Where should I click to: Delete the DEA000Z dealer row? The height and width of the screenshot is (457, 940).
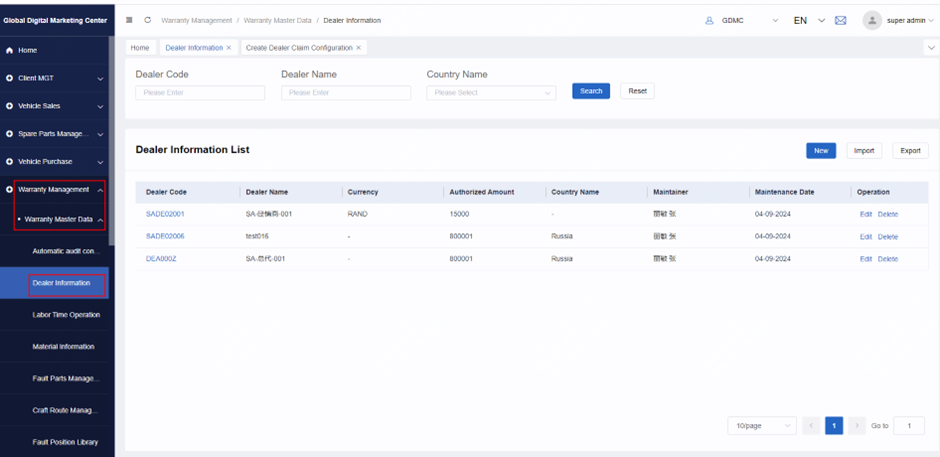(x=888, y=259)
